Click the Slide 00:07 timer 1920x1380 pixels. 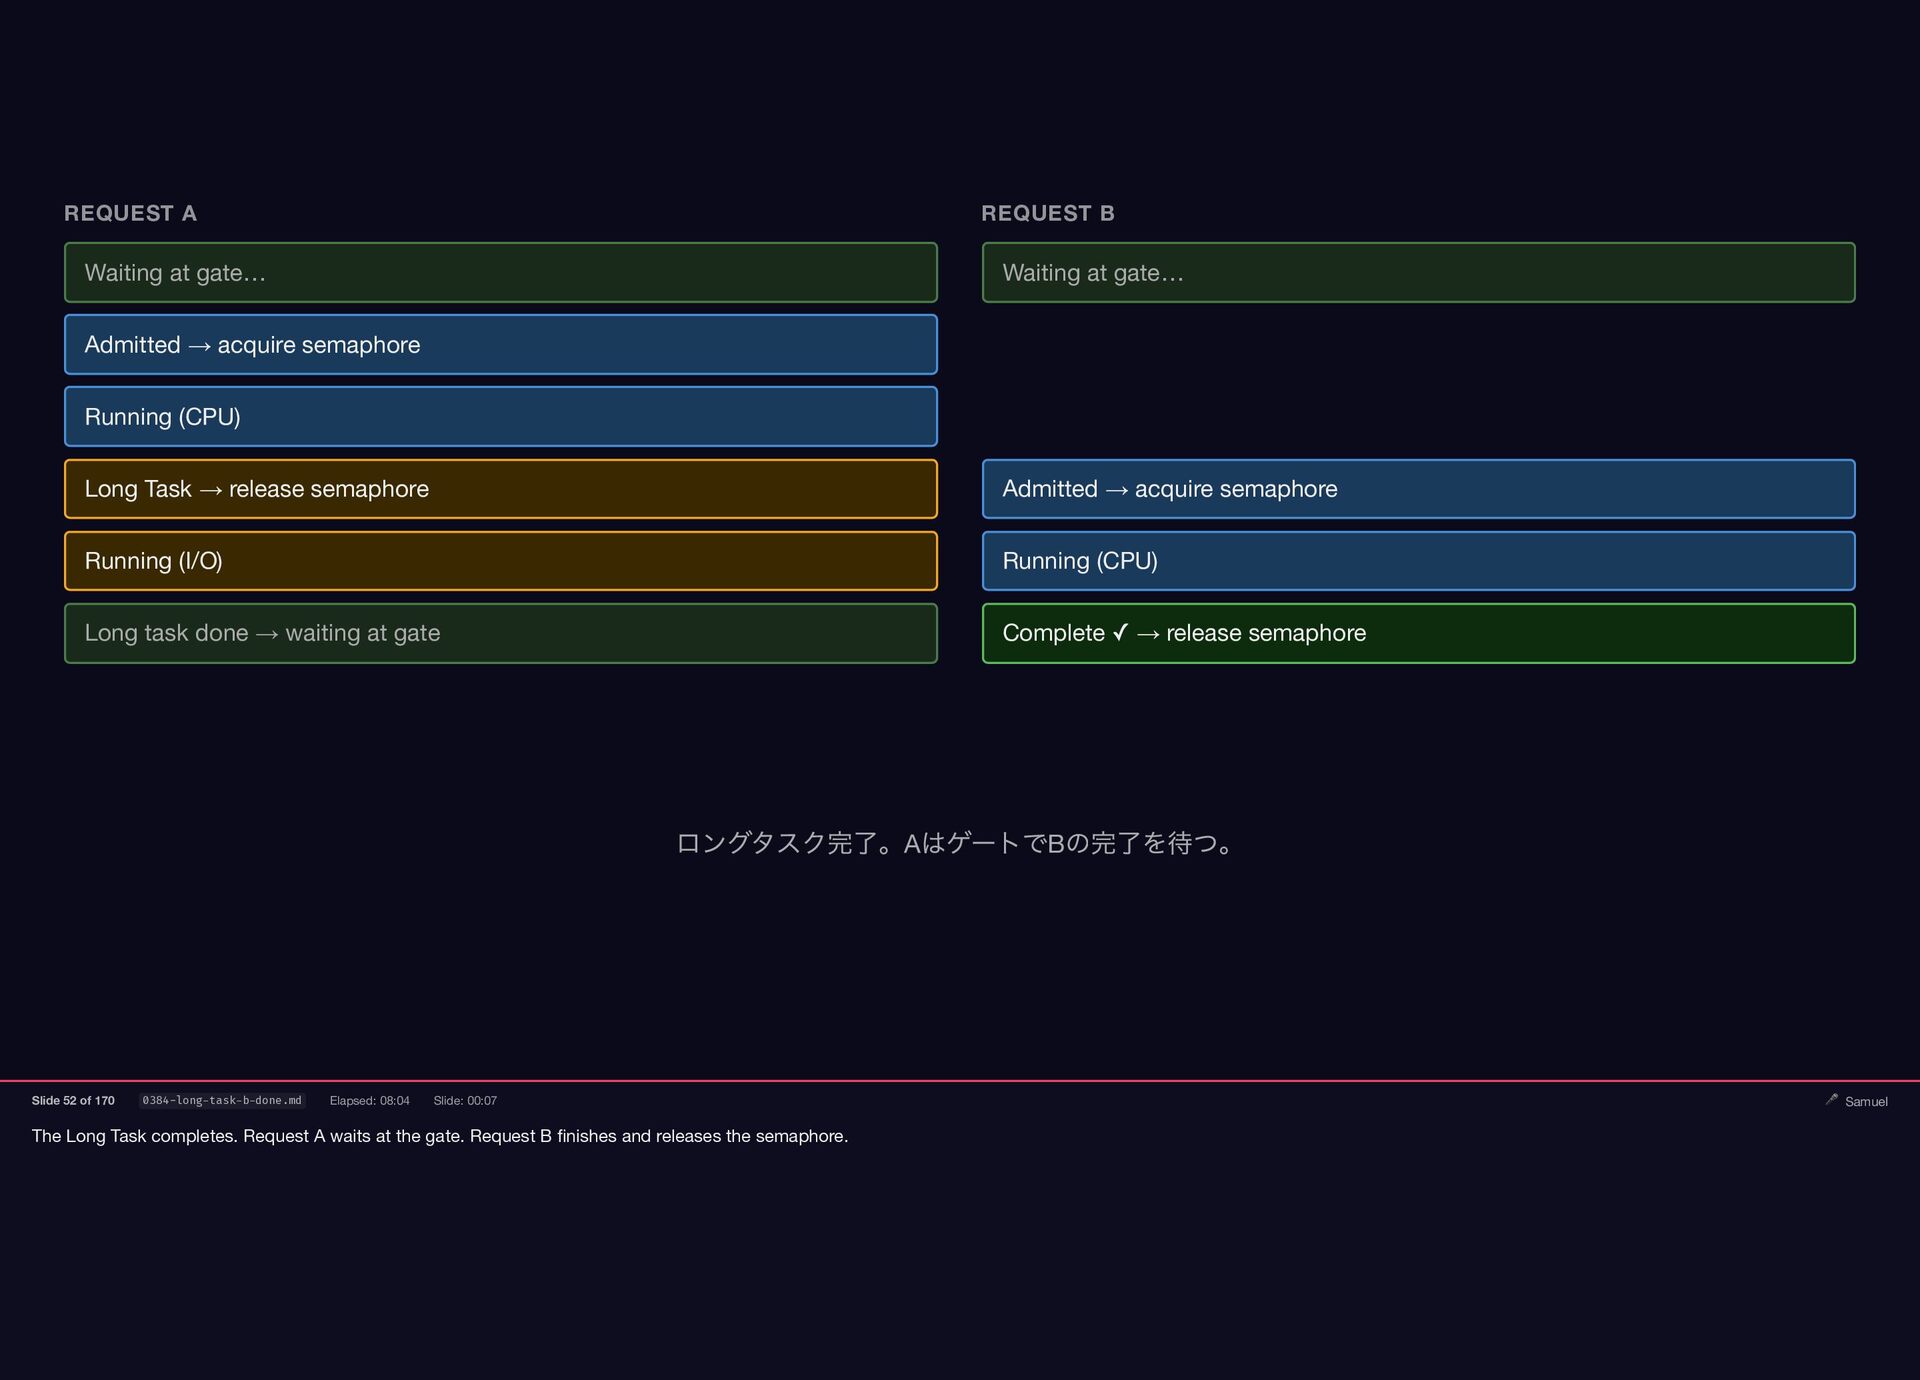point(465,1100)
